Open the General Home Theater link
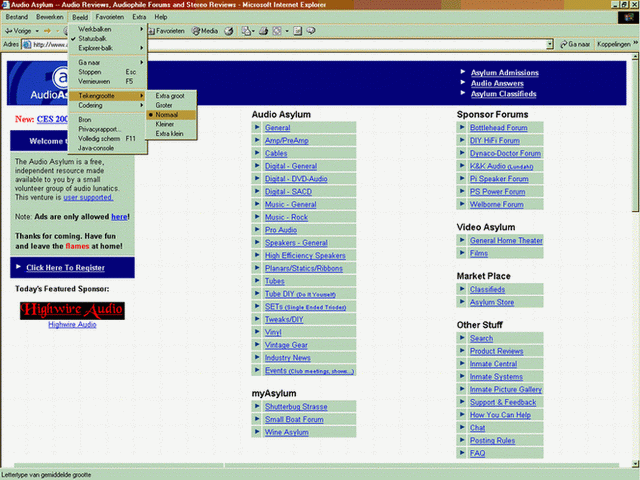Screen dimensions: 640x480 pos(506,240)
